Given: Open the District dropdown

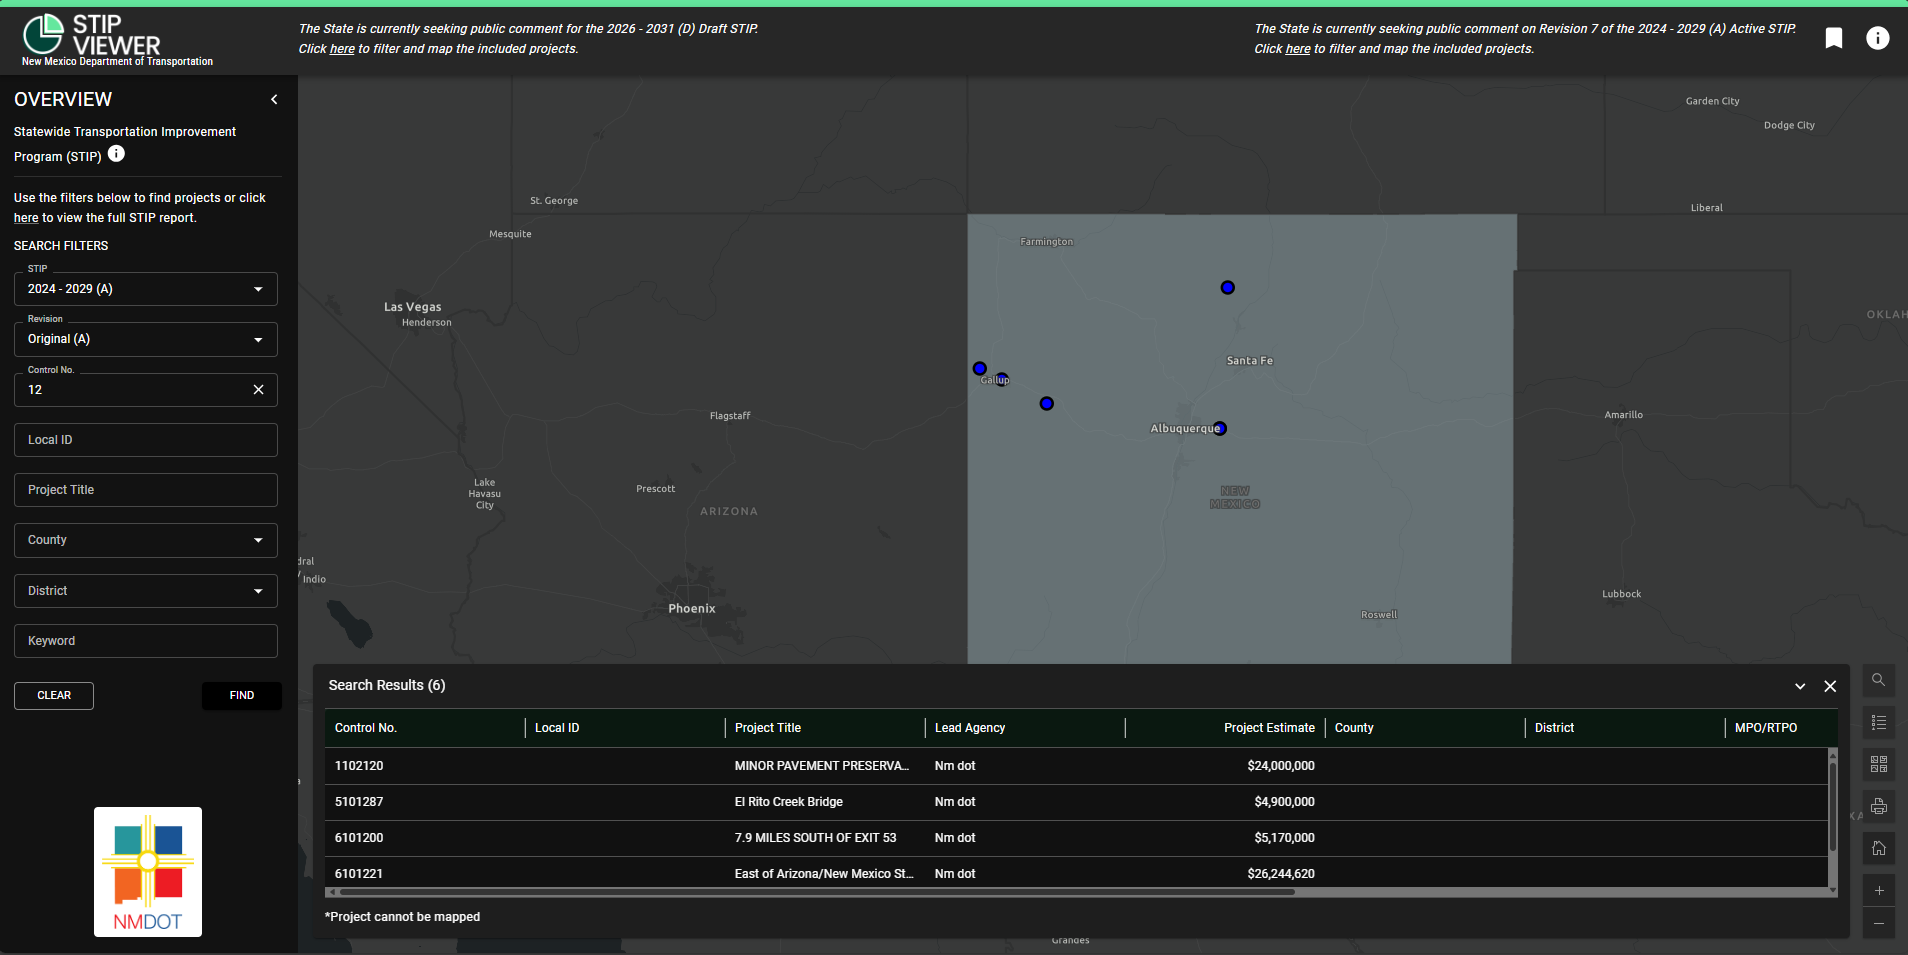Looking at the screenshot, I should pyautogui.click(x=146, y=591).
